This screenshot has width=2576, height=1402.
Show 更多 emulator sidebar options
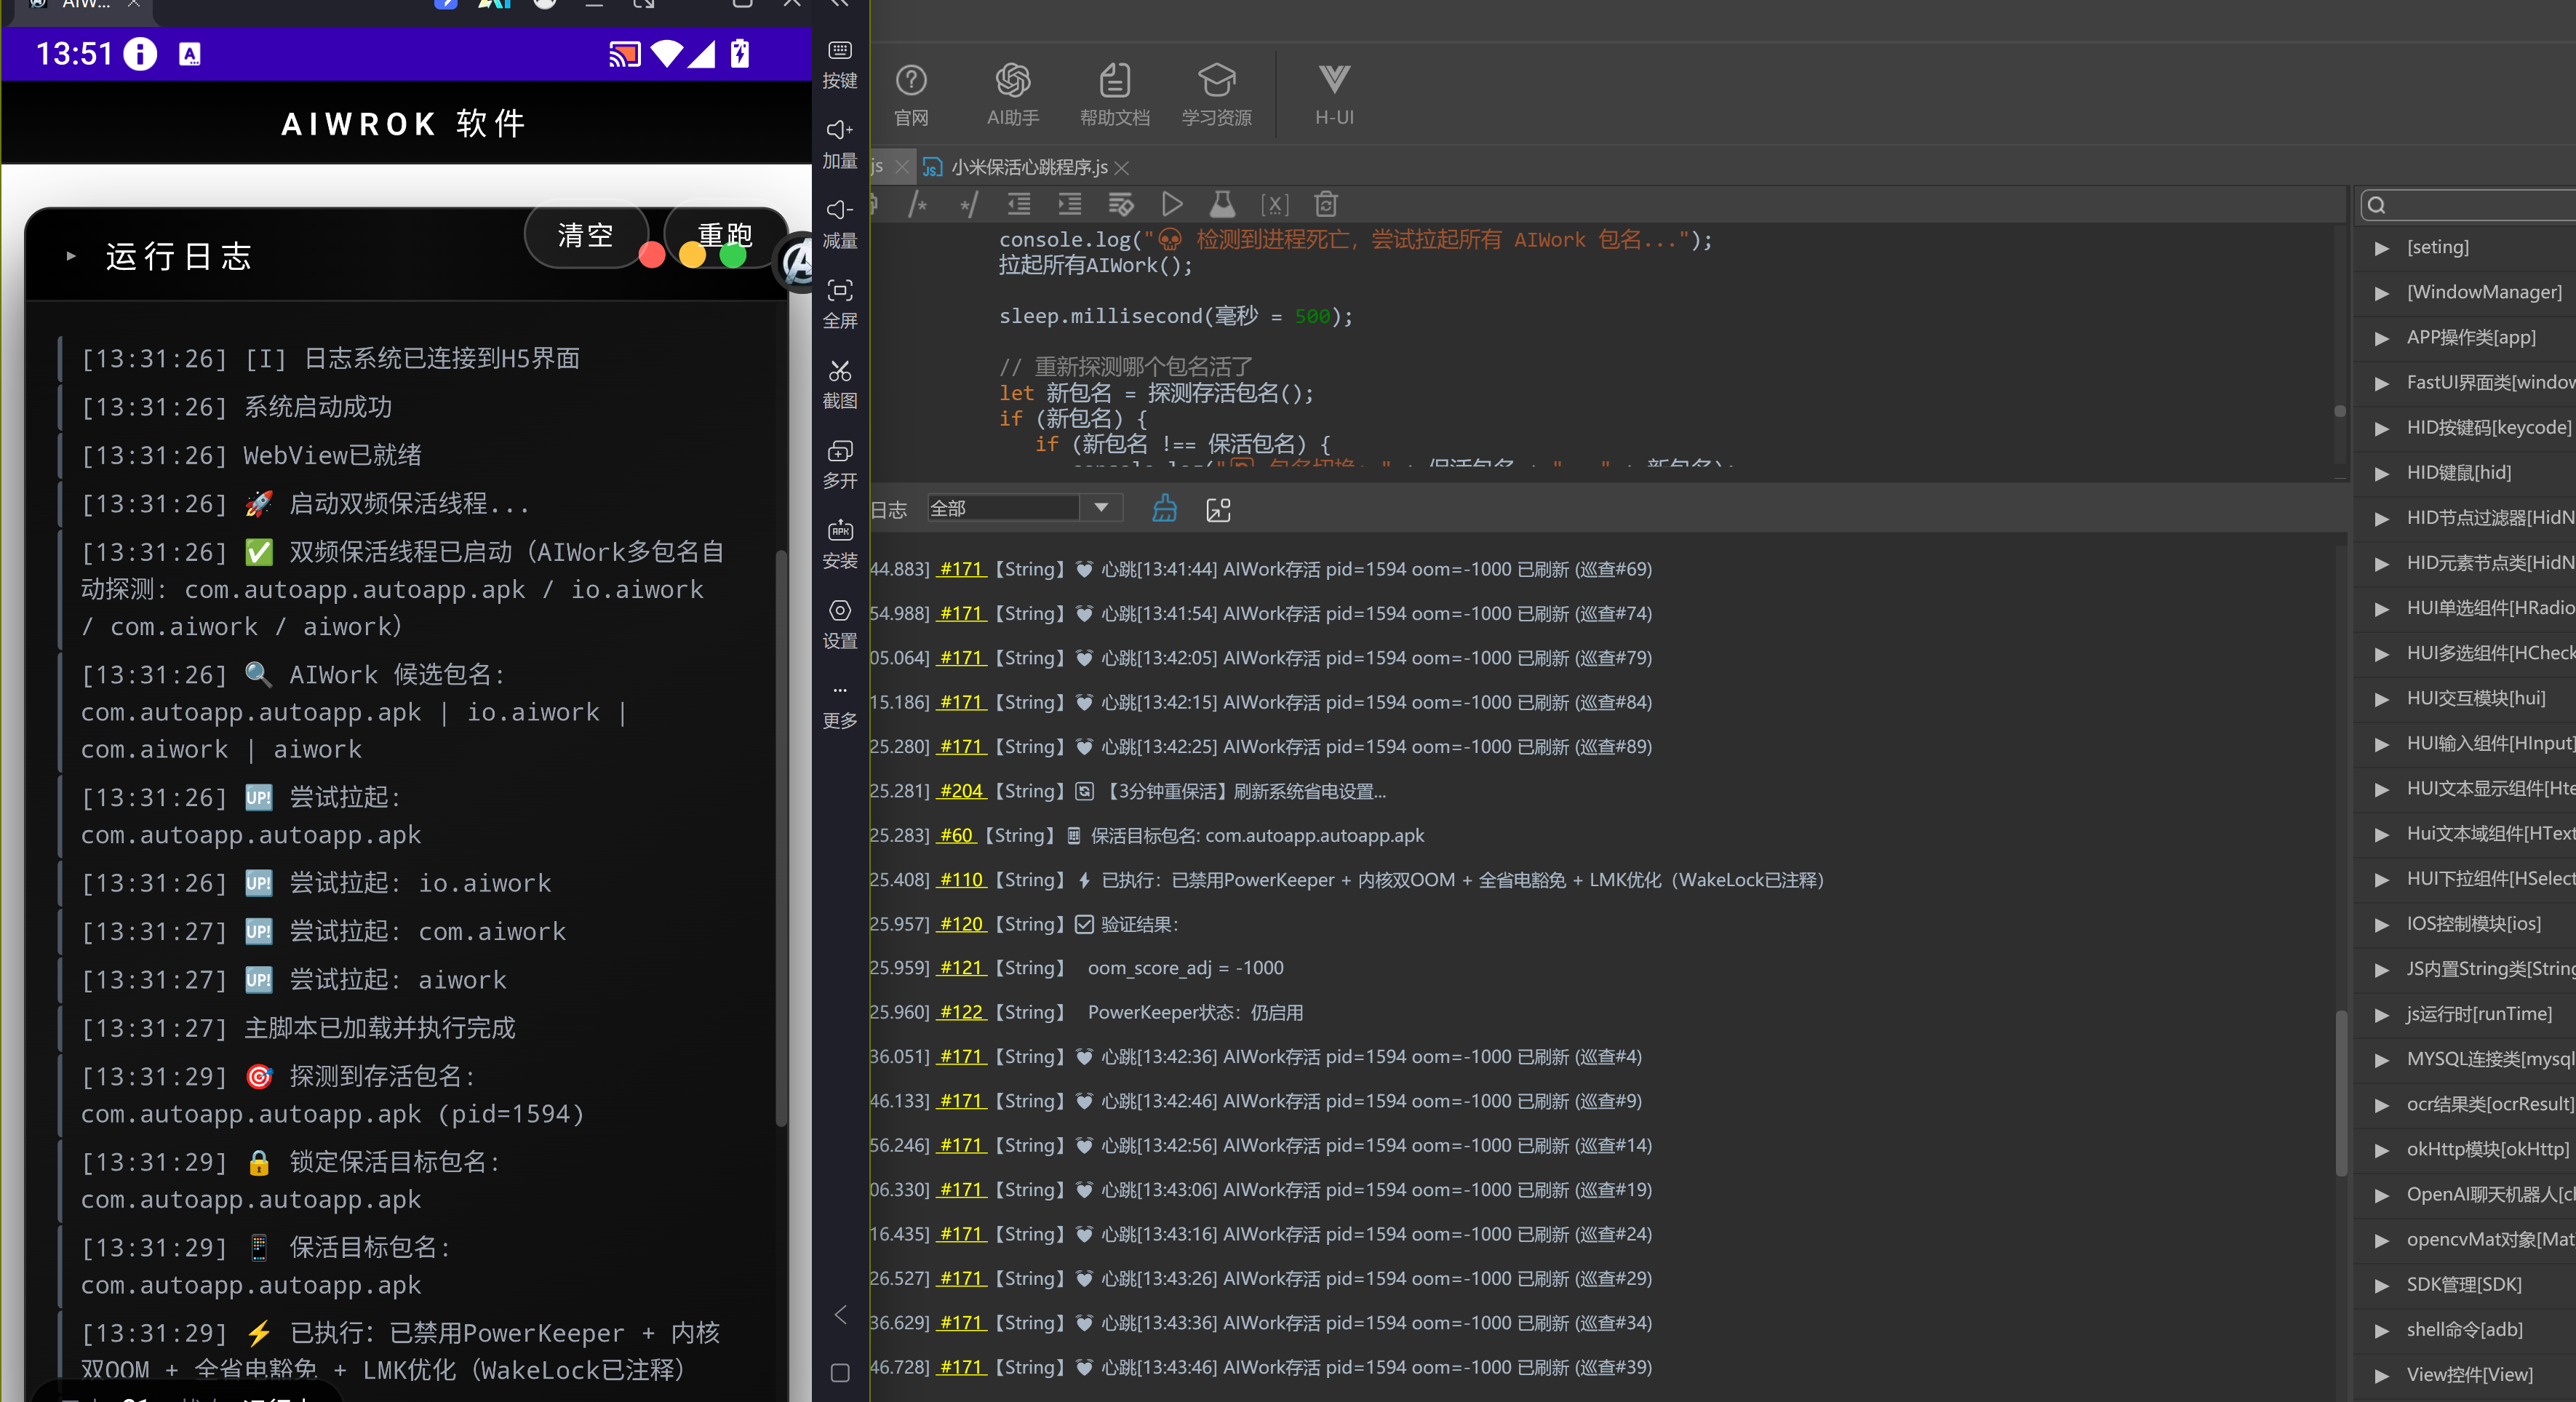pyautogui.click(x=839, y=706)
